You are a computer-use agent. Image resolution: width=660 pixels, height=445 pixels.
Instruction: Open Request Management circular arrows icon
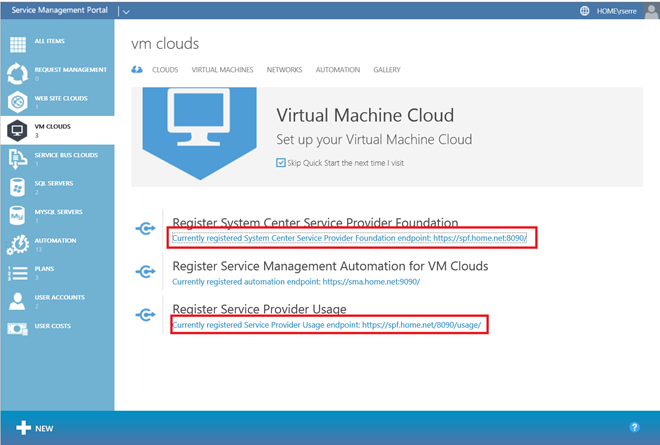17,73
